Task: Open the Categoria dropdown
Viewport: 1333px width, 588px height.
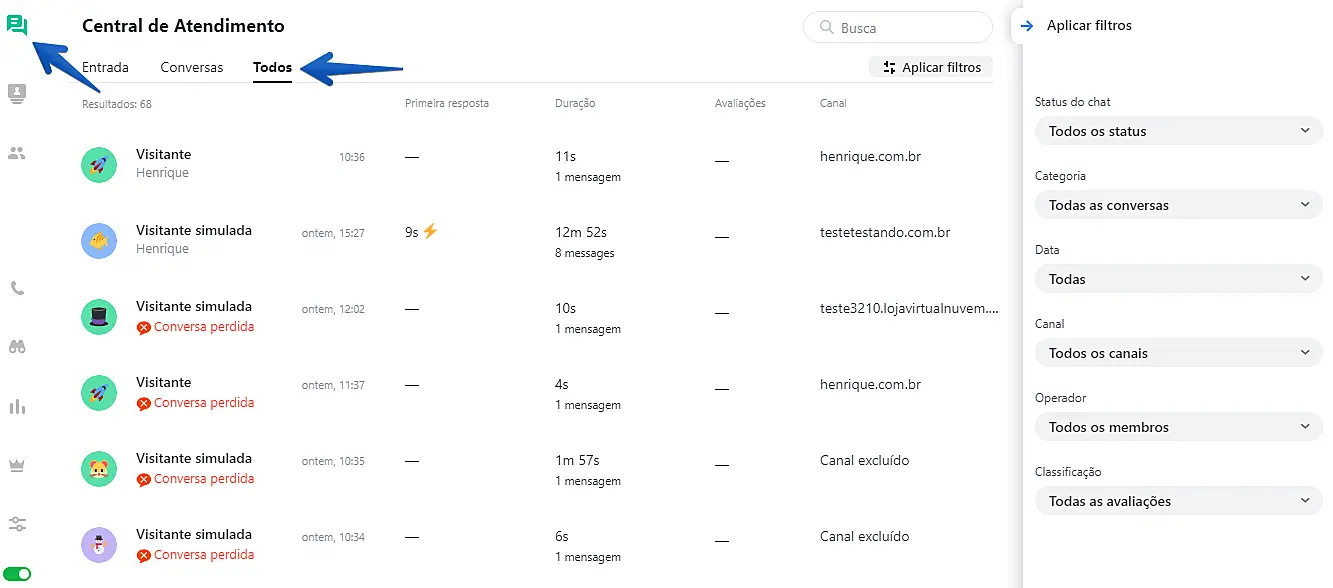Action: coord(1178,205)
